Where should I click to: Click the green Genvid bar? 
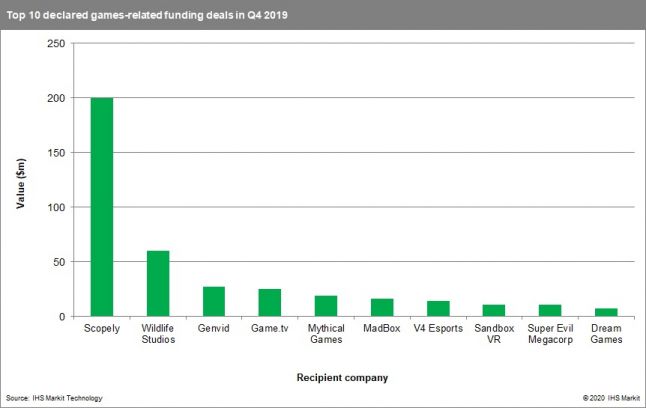point(214,302)
